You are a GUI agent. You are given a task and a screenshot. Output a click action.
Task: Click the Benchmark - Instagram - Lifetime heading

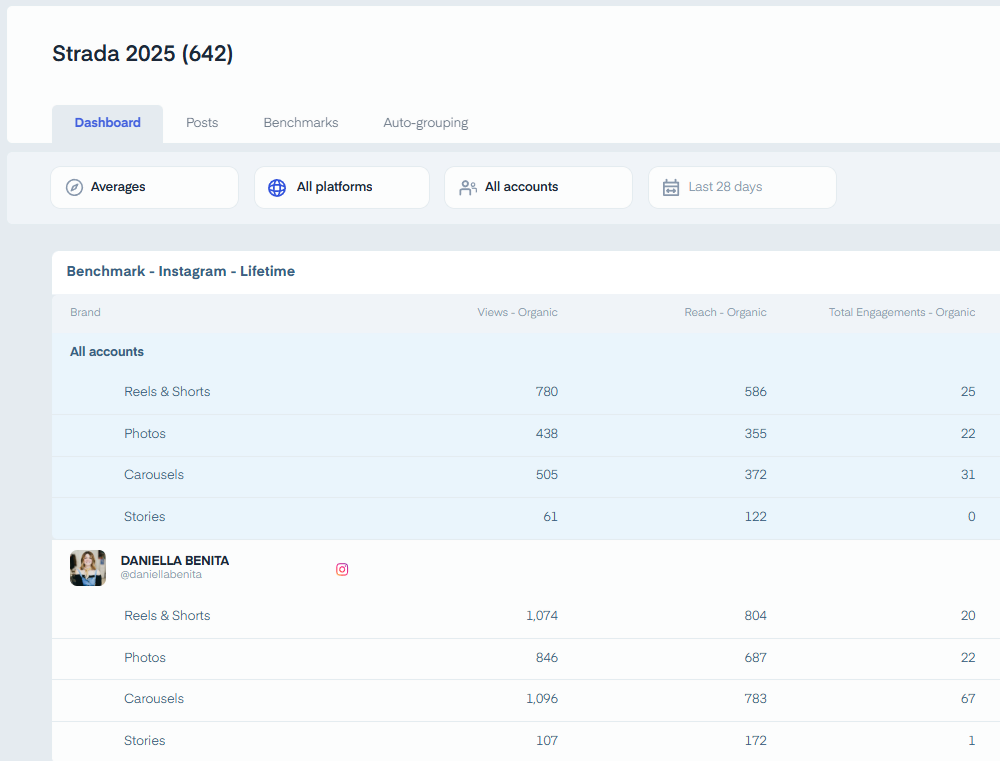click(181, 272)
